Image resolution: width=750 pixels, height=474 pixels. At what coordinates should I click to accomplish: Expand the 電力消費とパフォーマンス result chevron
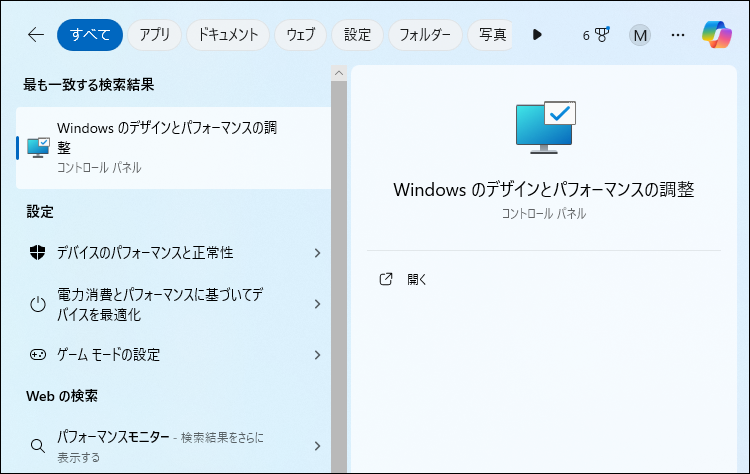click(317, 304)
